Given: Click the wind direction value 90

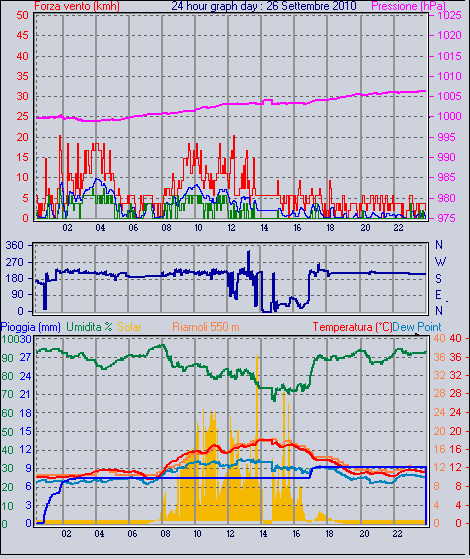Looking at the screenshot, I should point(17,294).
